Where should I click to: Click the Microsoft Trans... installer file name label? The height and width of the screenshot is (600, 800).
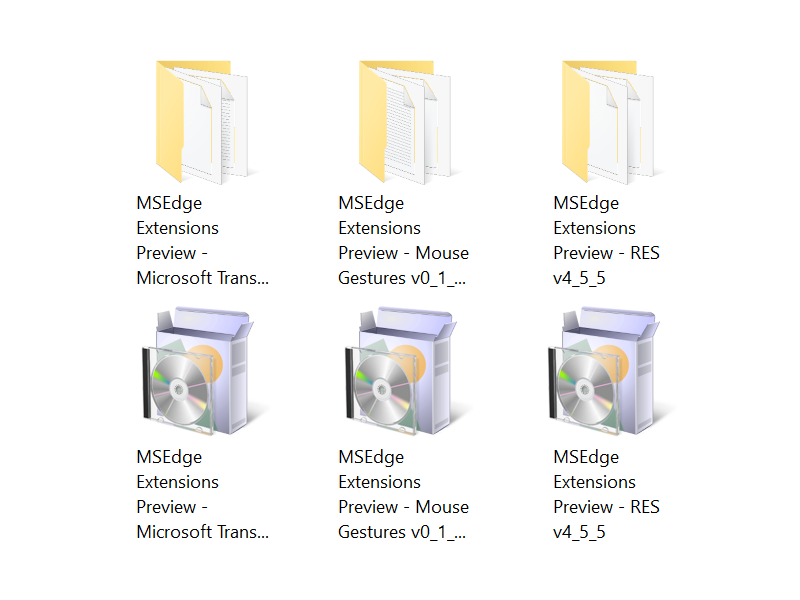tap(203, 494)
